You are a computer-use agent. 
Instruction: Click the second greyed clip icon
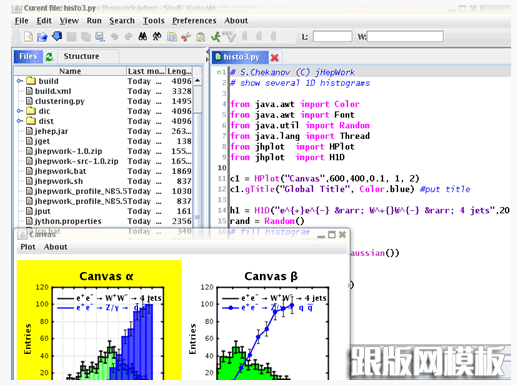coord(259,36)
